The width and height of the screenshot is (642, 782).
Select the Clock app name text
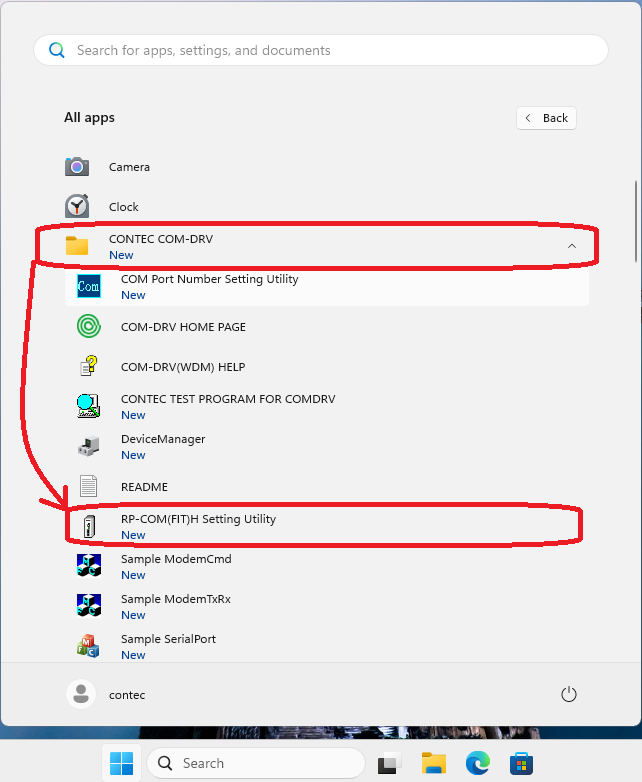tap(124, 207)
